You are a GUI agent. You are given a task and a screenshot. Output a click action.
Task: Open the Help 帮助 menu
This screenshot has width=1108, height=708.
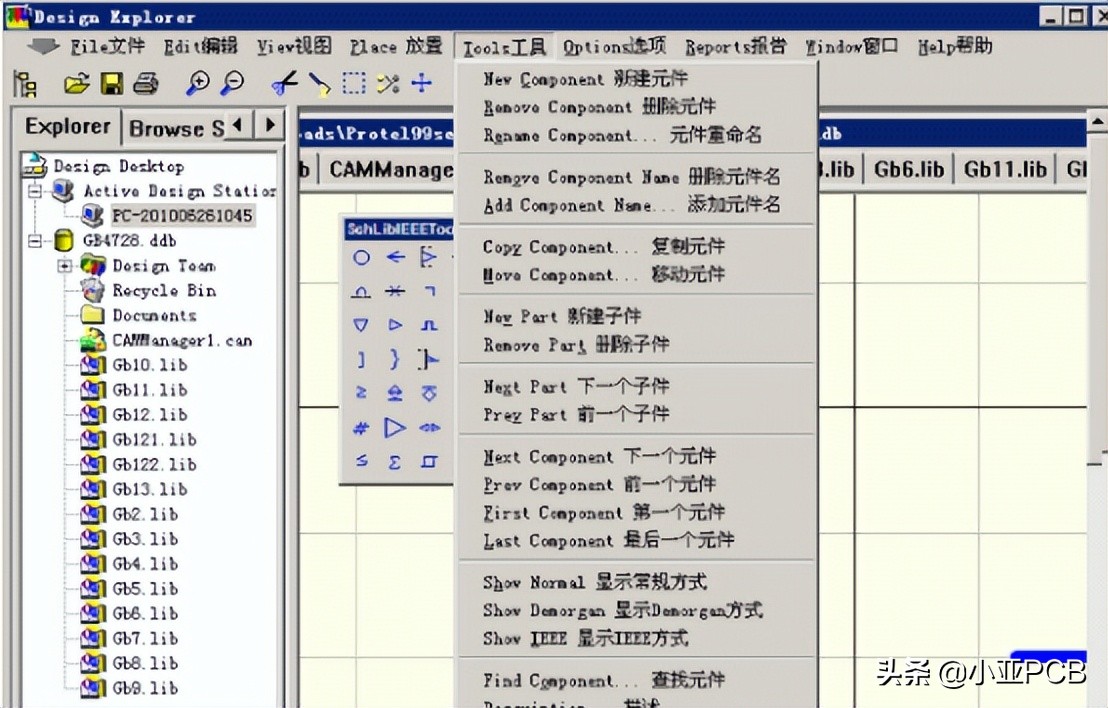coord(955,47)
